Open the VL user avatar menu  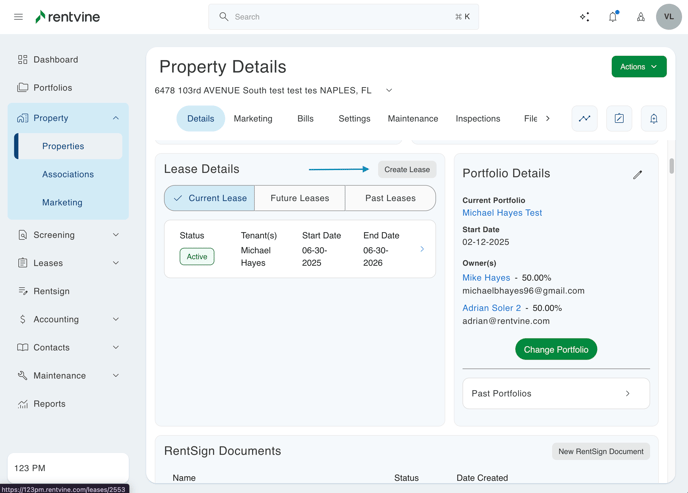tap(669, 17)
